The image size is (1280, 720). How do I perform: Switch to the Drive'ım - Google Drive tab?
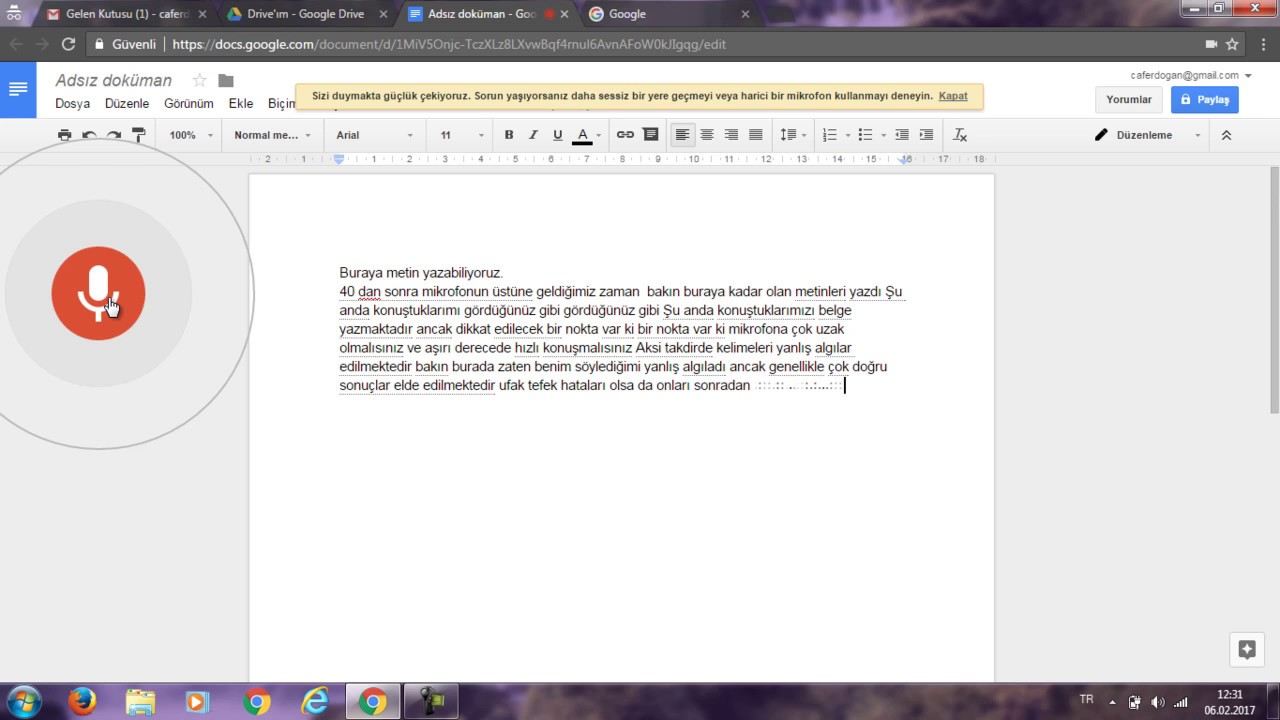click(305, 14)
